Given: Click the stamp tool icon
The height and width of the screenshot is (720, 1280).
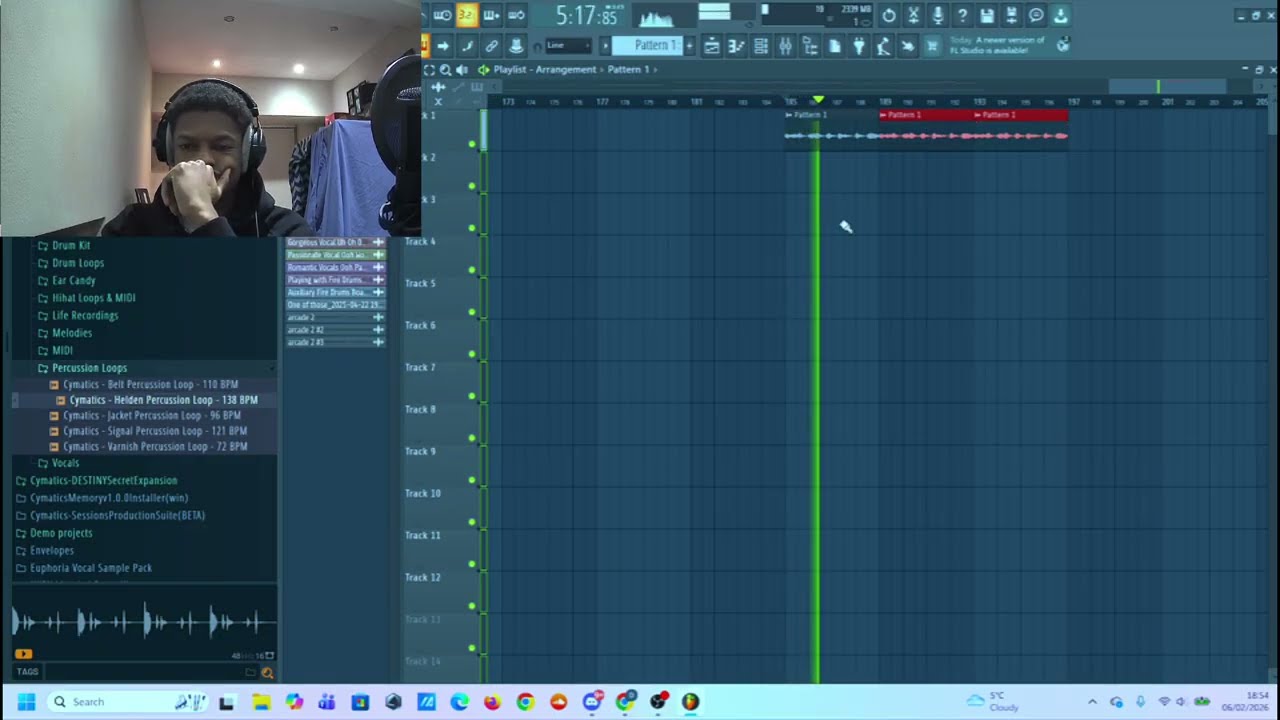Looking at the screenshot, I should click(516, 46).
